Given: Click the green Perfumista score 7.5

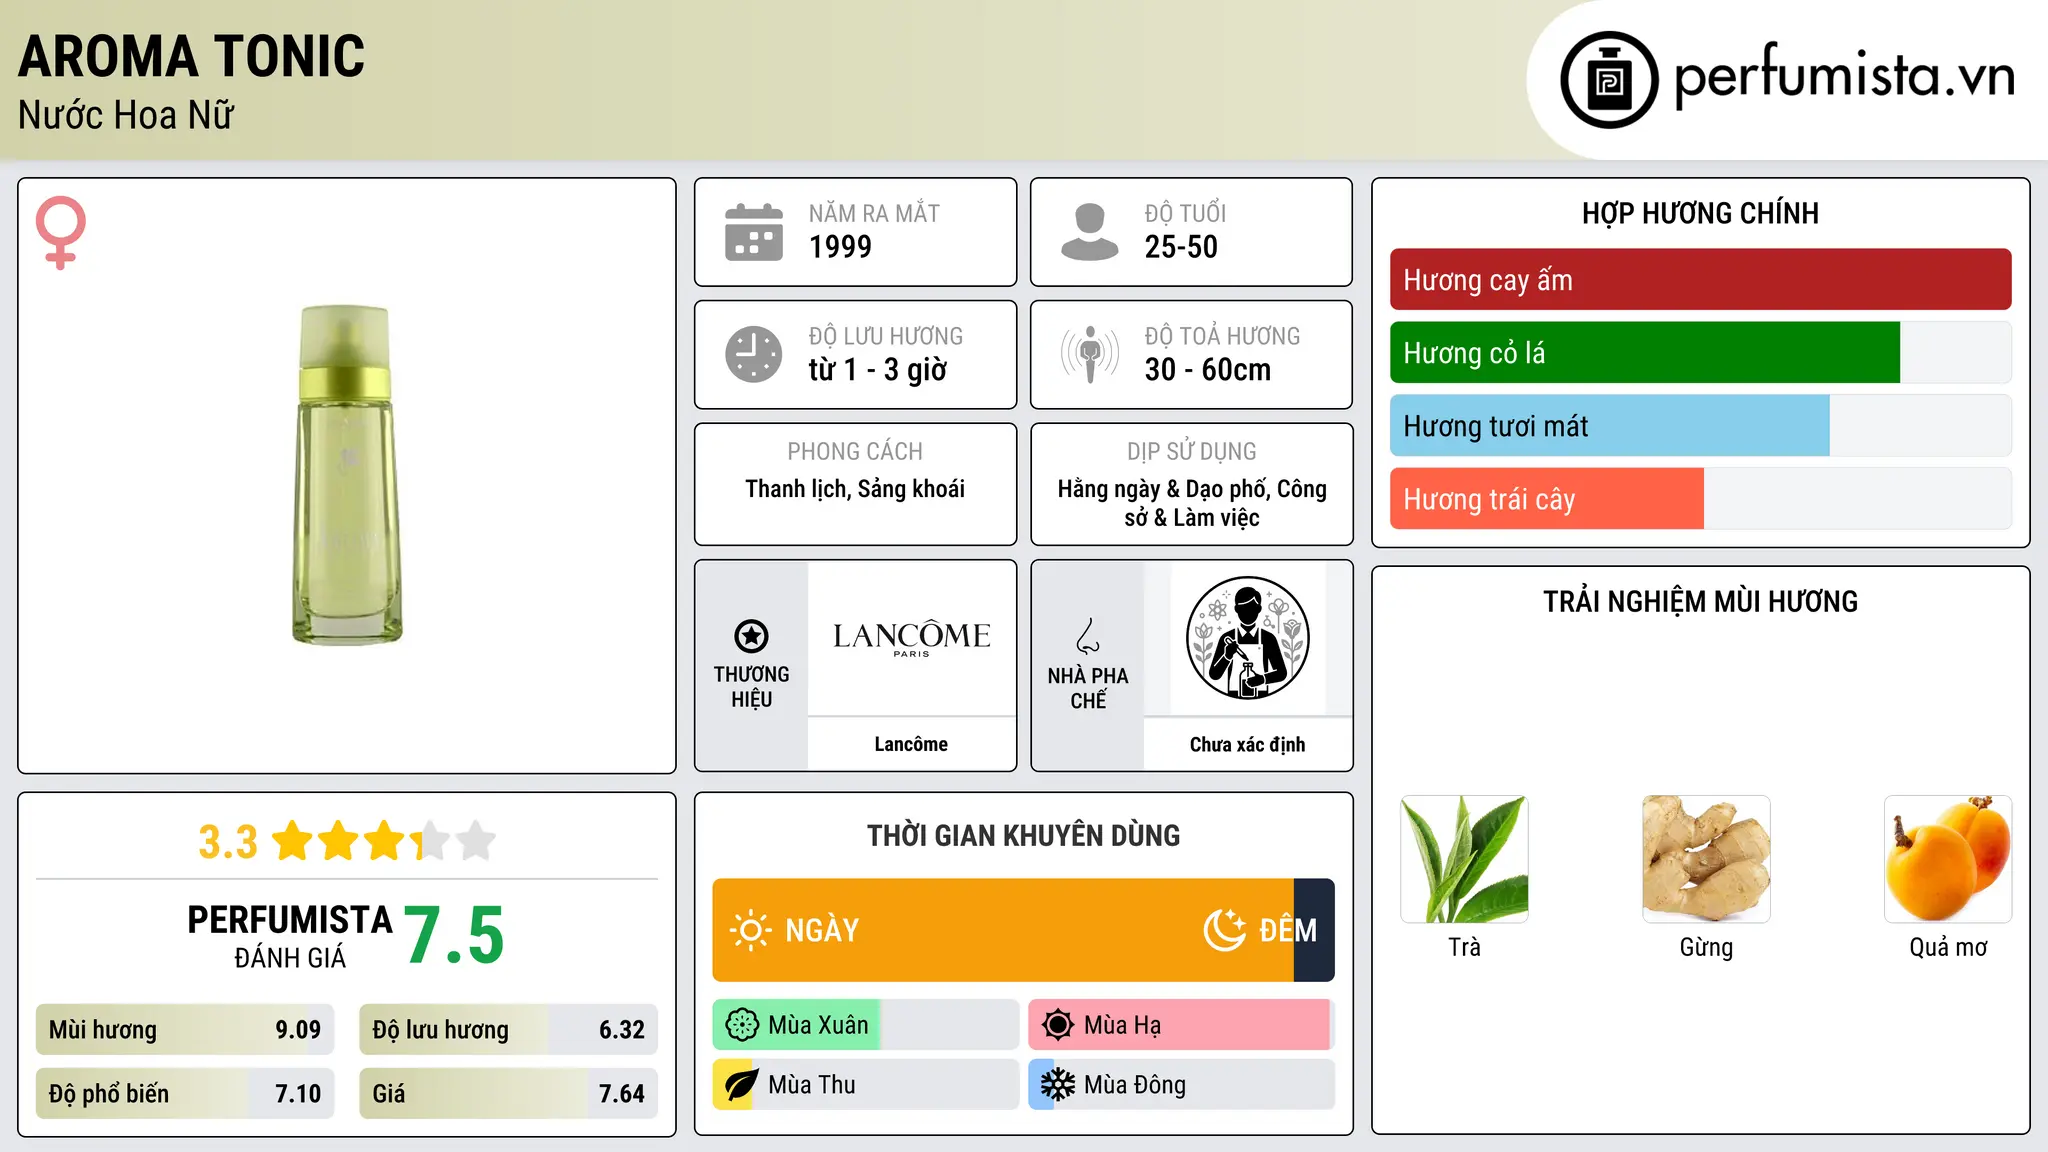Looking at the screenshot, I should 454,935.
